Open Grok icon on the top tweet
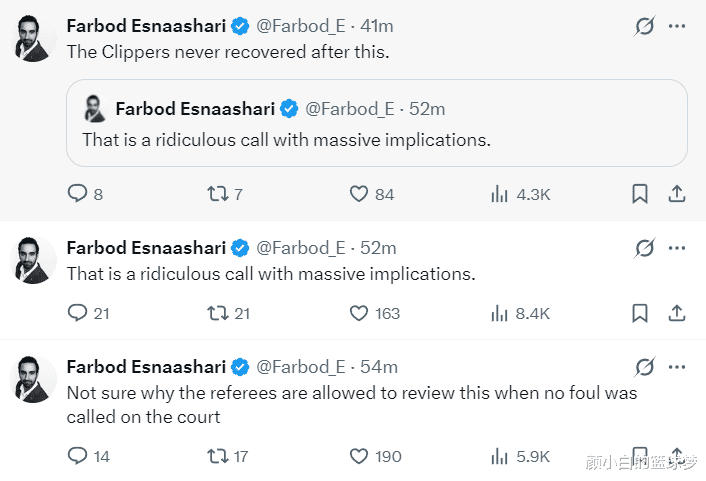 [x=645, y=27]
